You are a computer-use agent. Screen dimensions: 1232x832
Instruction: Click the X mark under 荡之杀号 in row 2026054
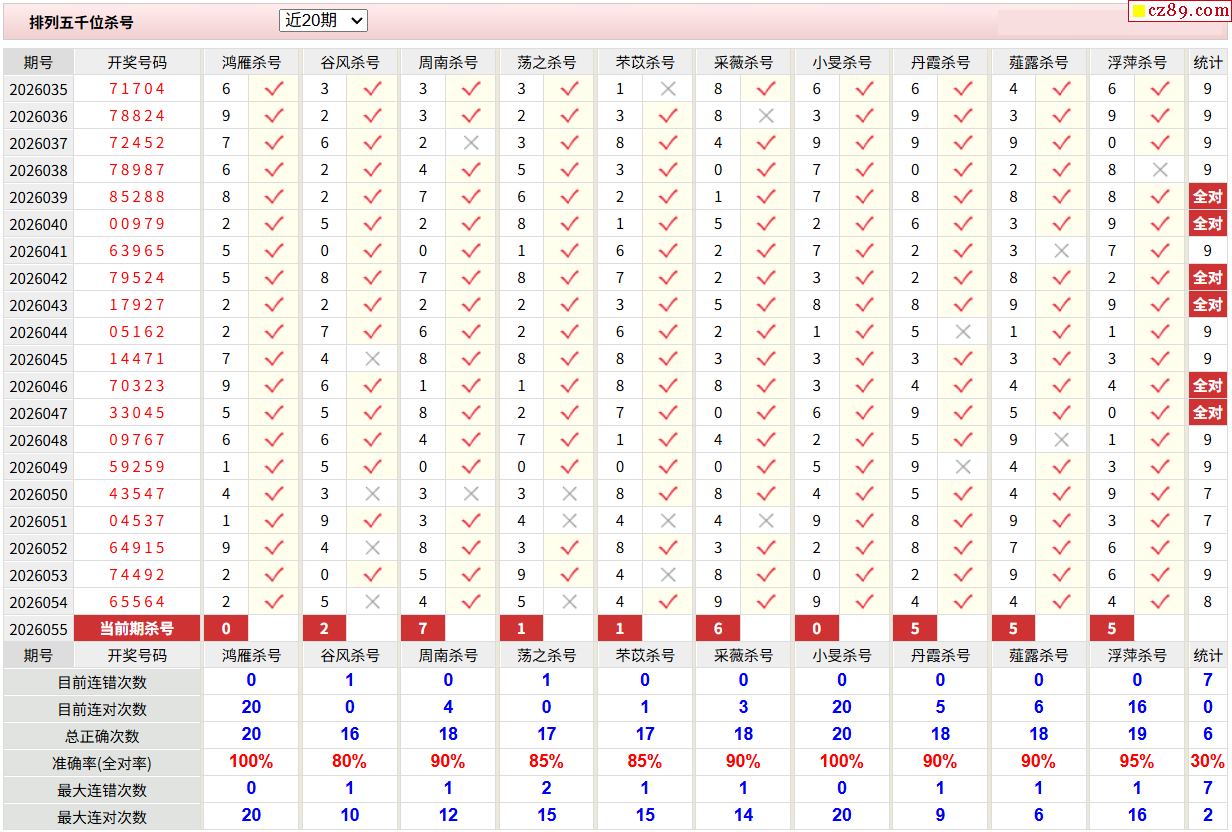pos(570,602)
